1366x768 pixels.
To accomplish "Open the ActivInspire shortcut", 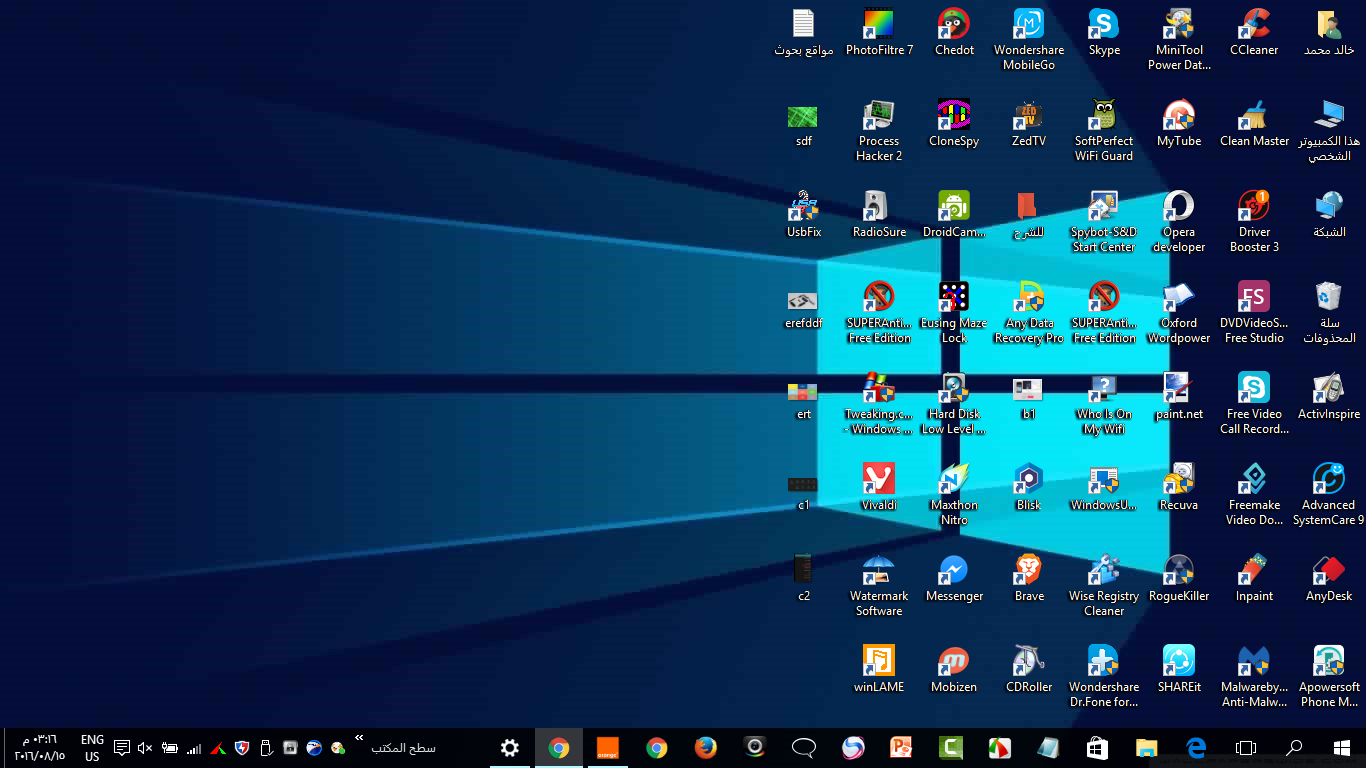I will (x=1329, y=397).
